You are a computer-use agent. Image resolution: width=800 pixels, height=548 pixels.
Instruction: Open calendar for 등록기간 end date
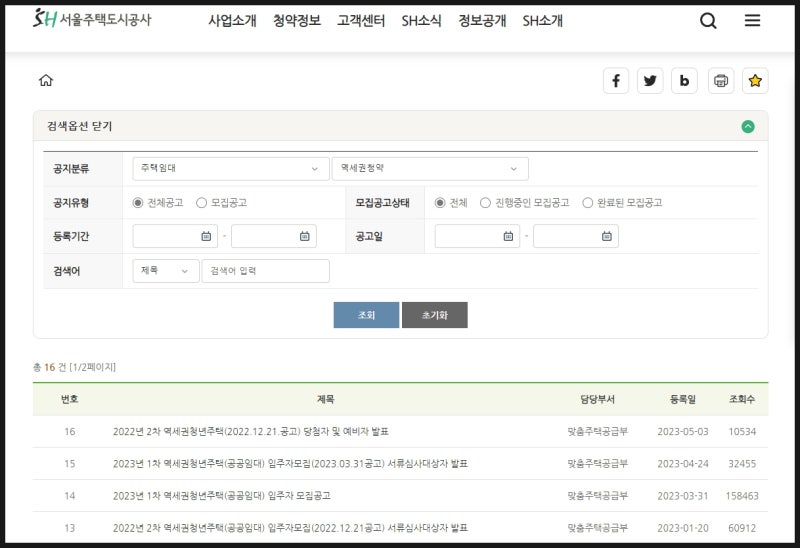click(305, 236)
